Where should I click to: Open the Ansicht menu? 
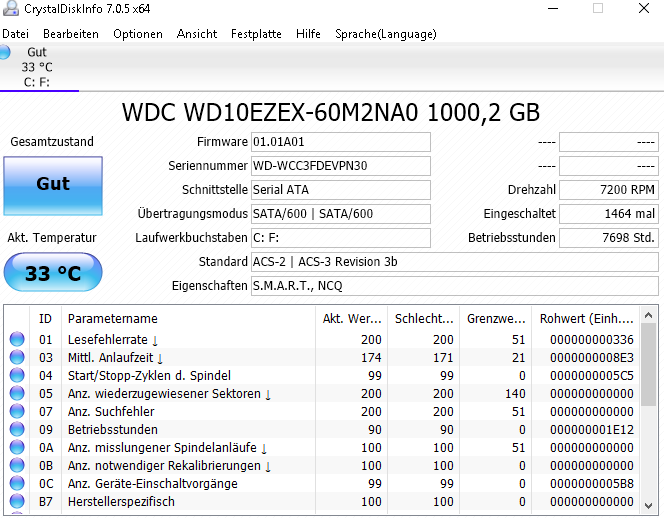197,34
